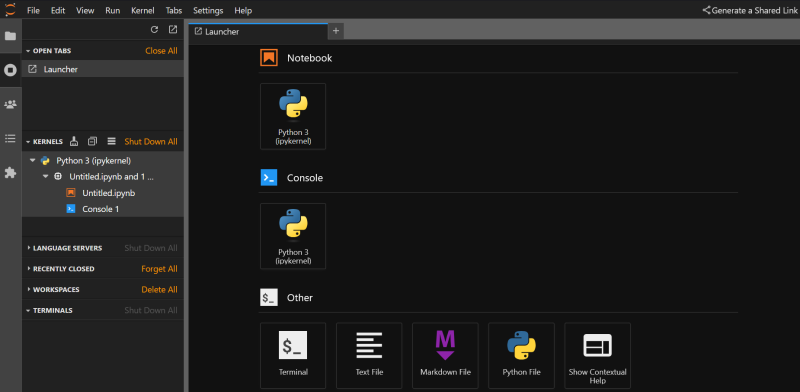
Task: Expand the Terminals section
Action: (x=28, y=310)
